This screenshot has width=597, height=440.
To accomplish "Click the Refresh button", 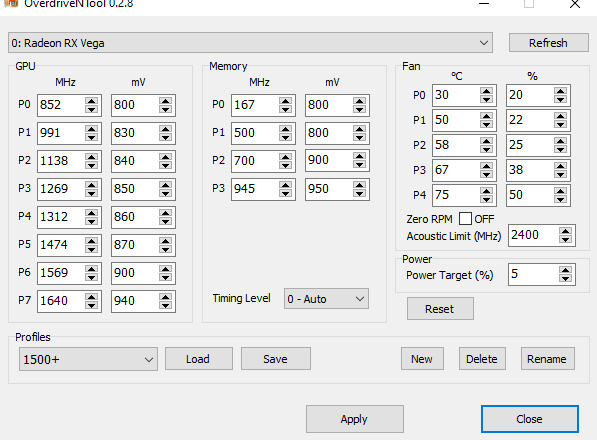I will (548, 43).
